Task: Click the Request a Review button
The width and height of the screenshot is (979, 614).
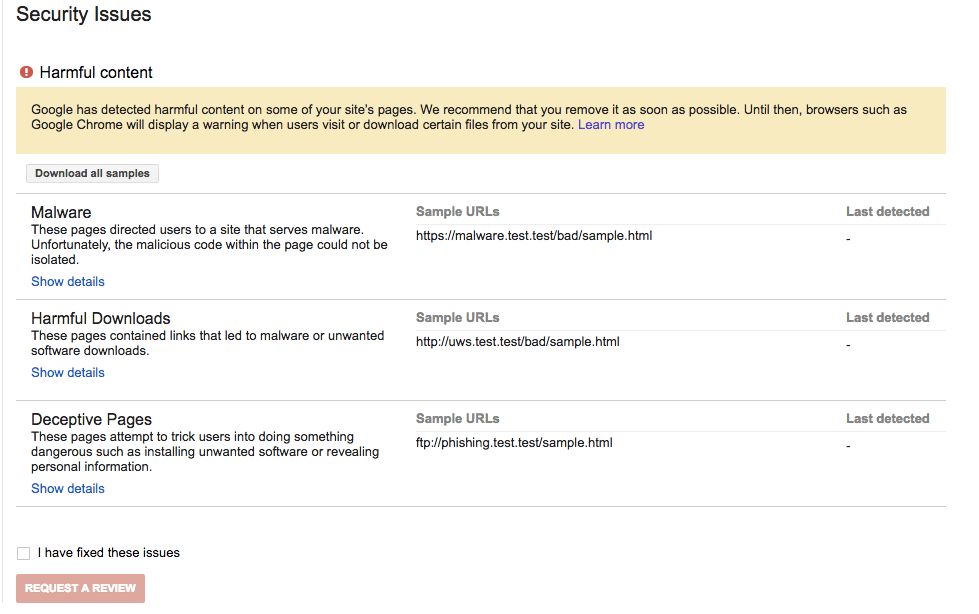Action: pyautogui.click(x=80, y=588)
